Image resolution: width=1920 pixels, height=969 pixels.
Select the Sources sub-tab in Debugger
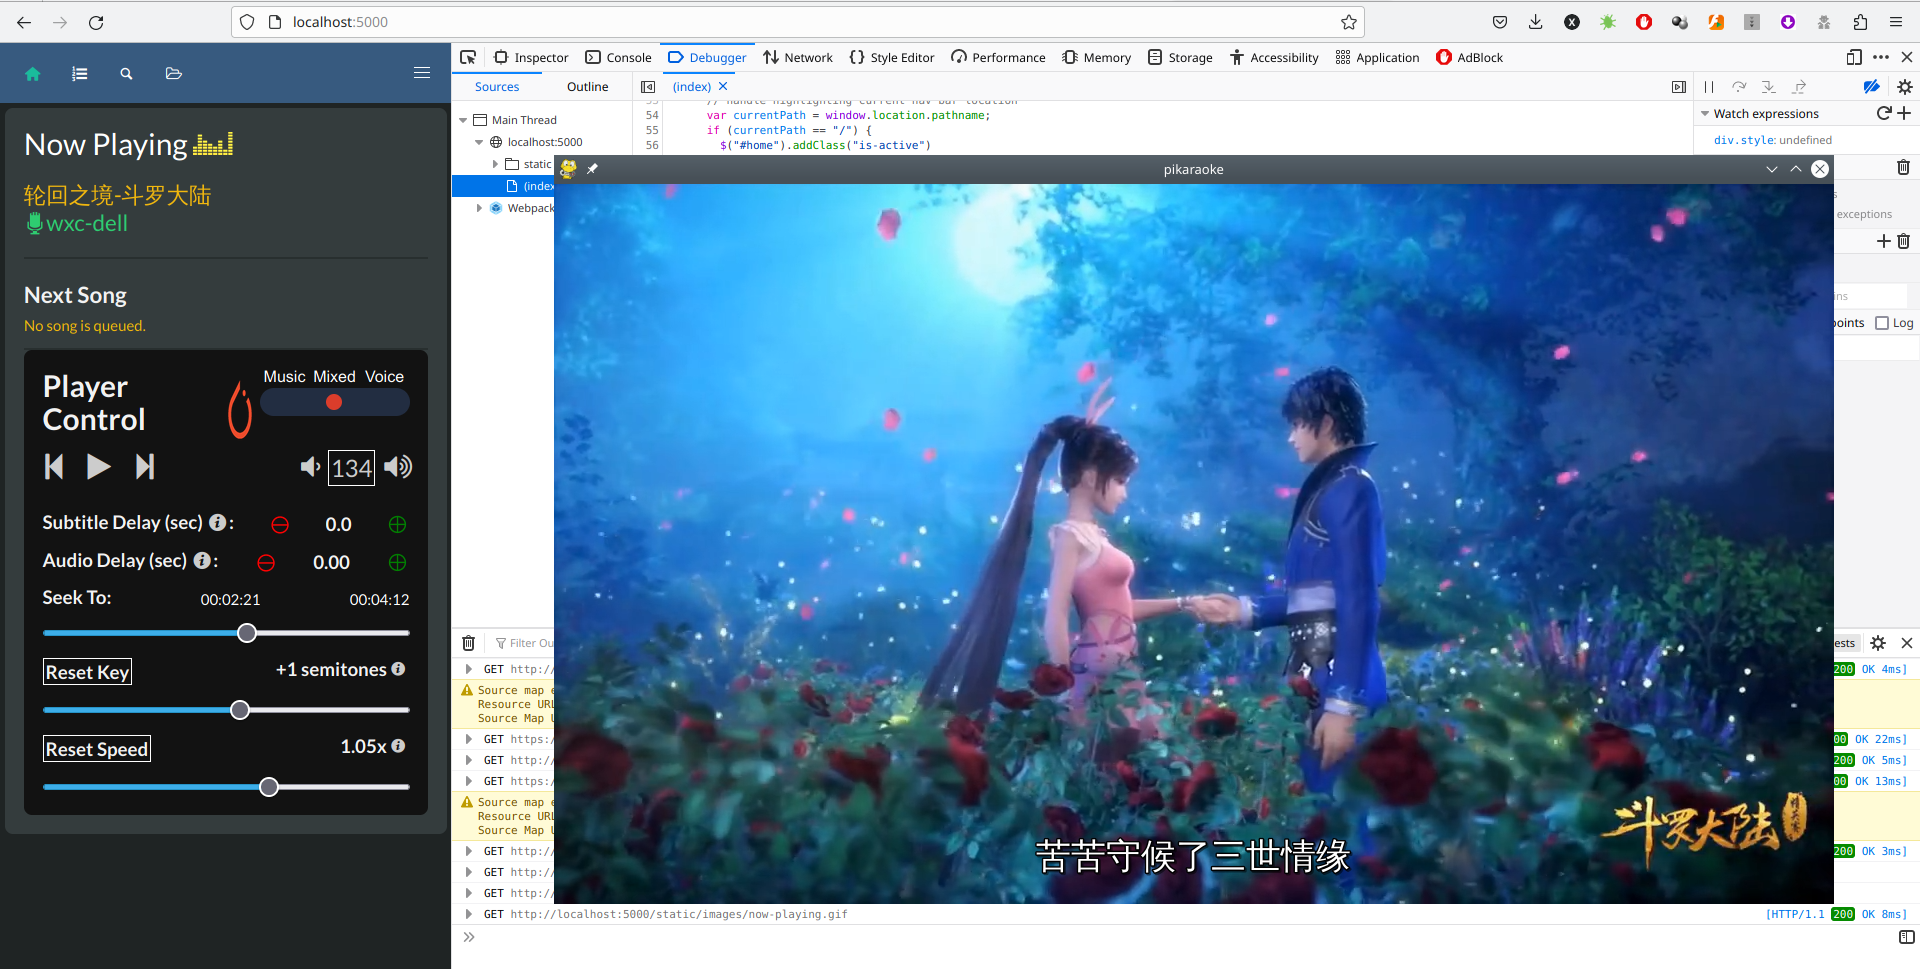tap(497, 87)
